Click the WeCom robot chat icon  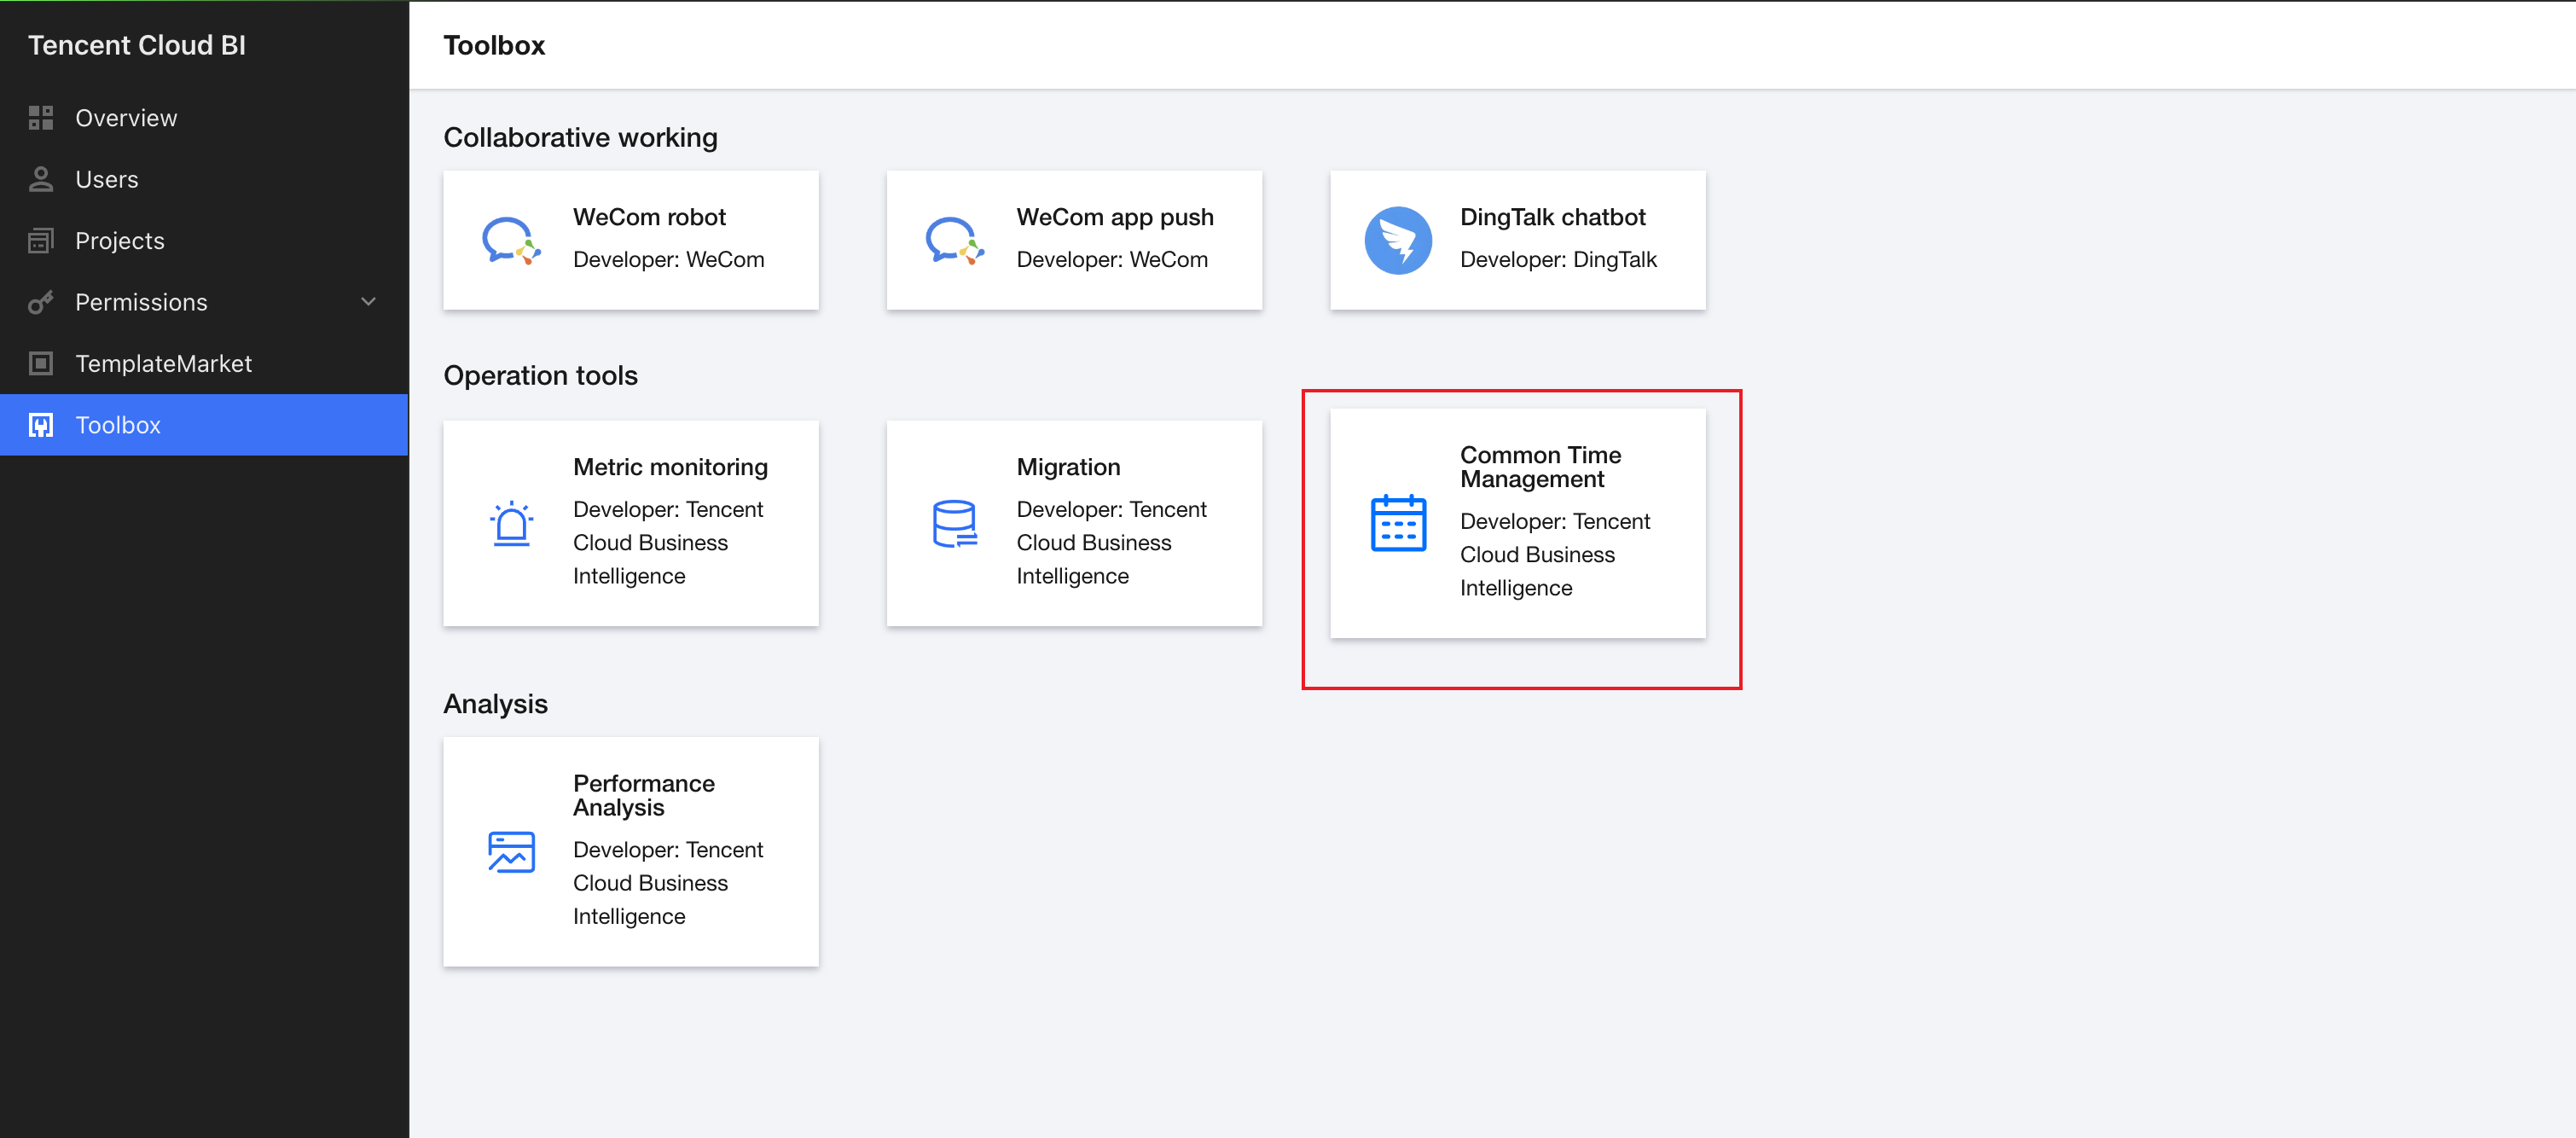(511, 241)
